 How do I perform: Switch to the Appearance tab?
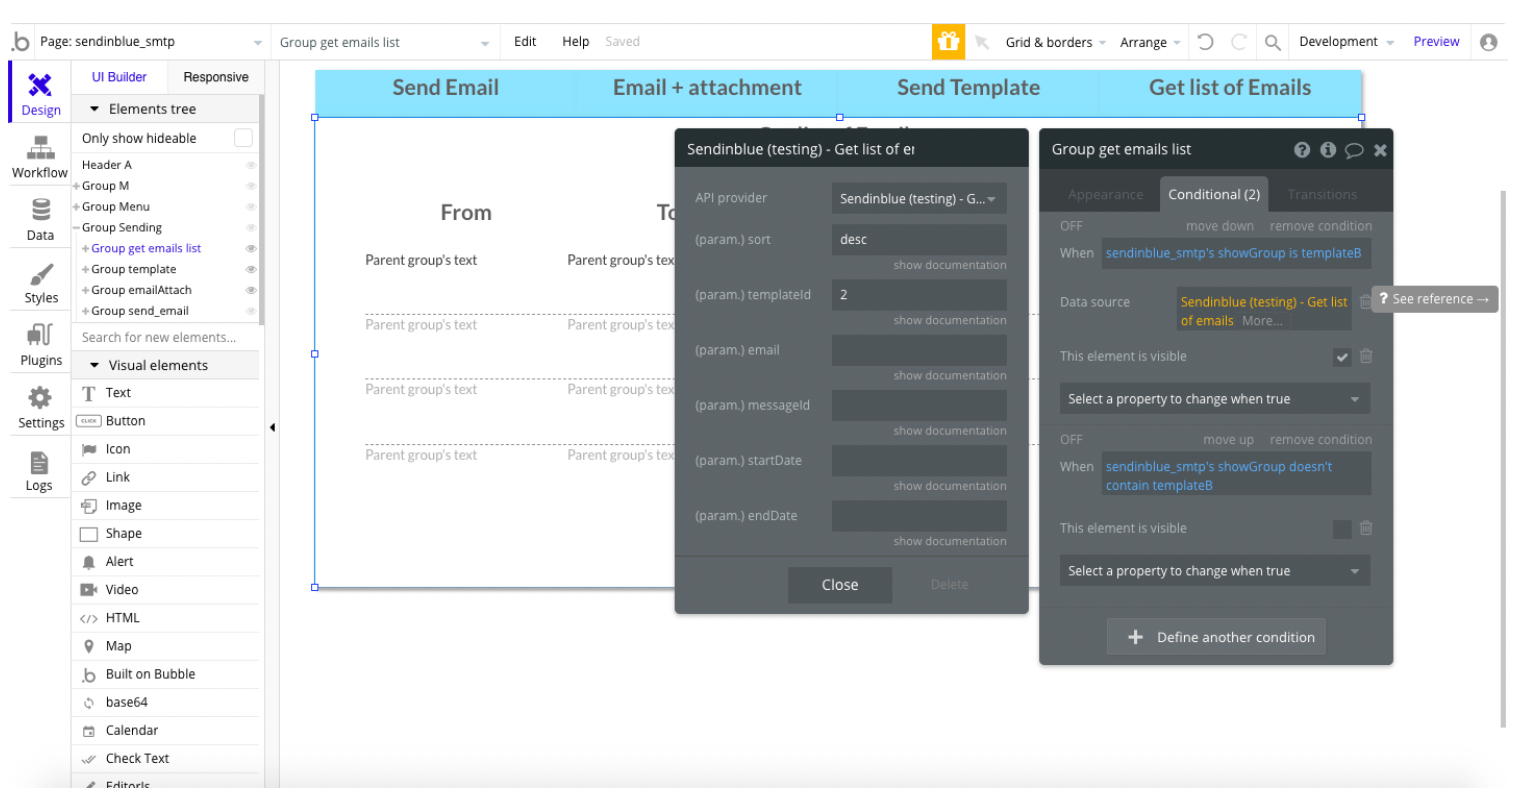point(1105,195)
